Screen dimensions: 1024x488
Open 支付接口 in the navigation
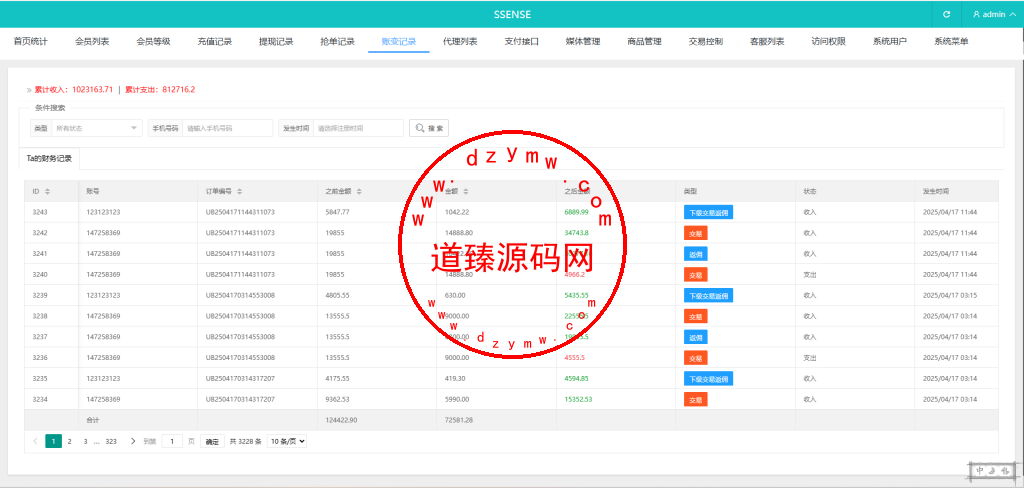(522, 42)
